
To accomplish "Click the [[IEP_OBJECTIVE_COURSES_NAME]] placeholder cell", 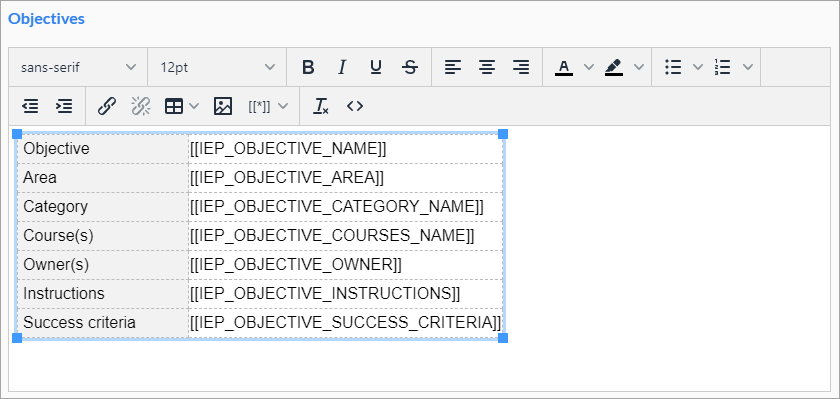I will click(346, 236).
